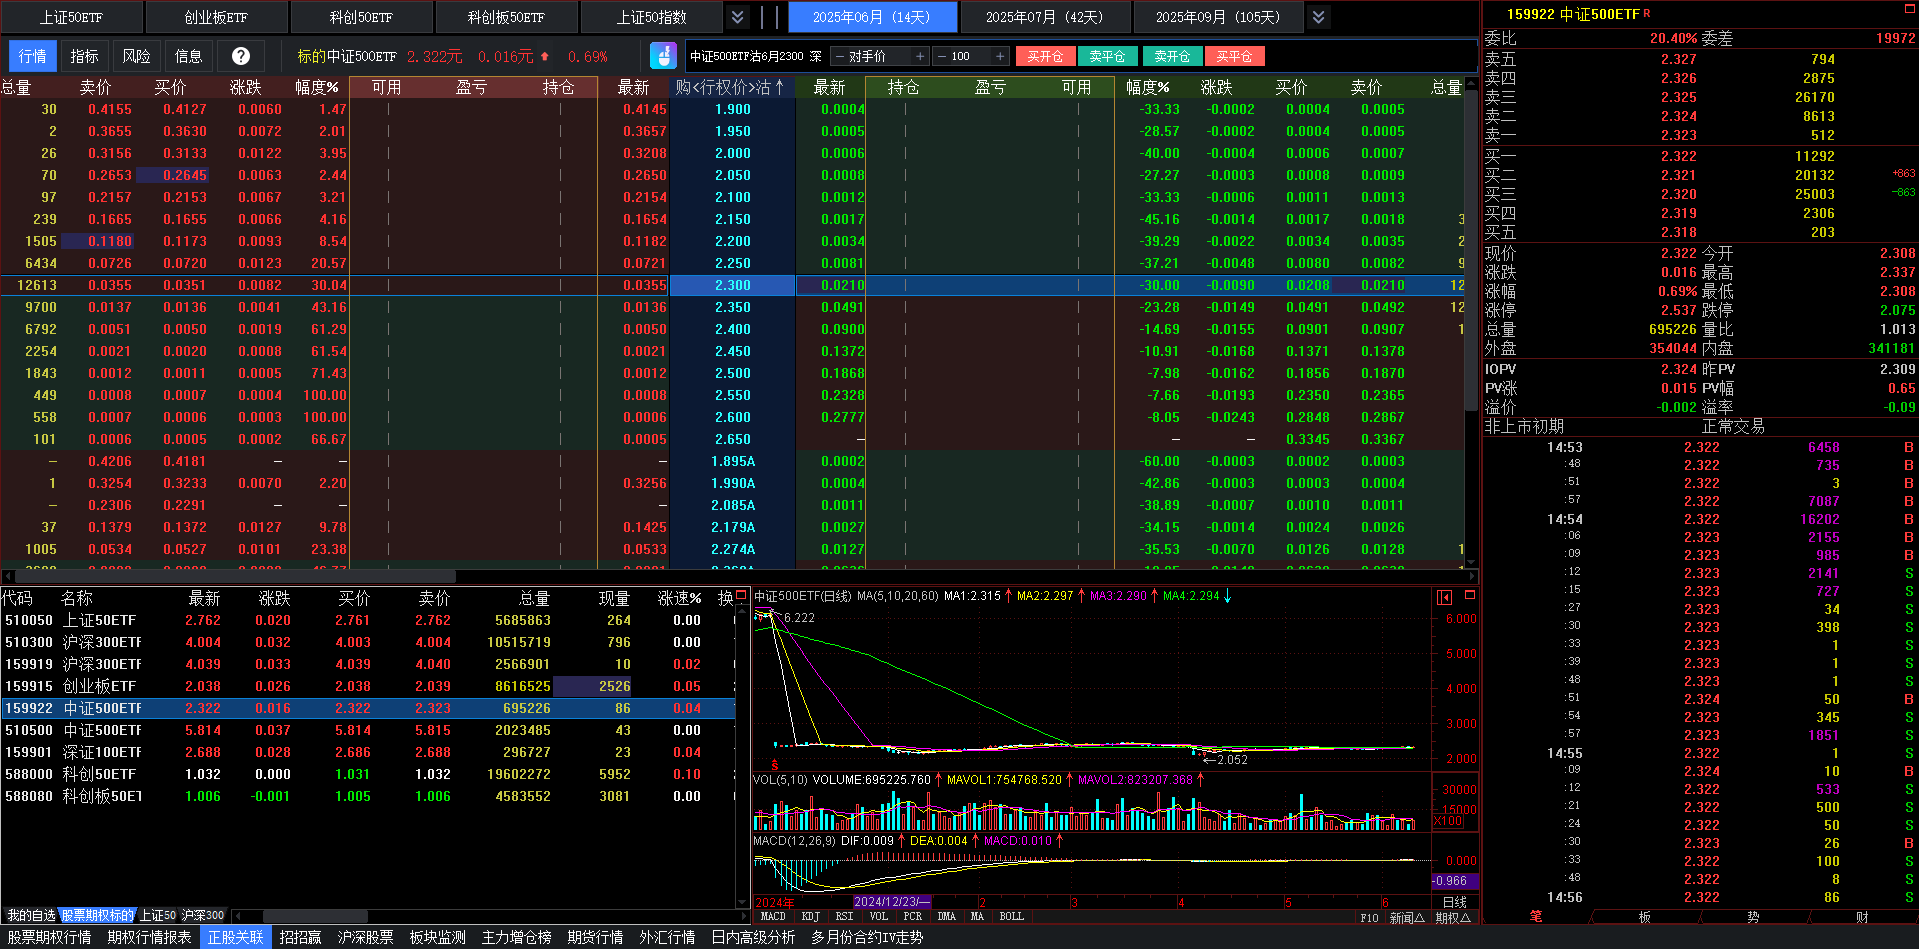Open 主力增仓榜 bottom menu item
This screenshot has width=1919, height=949.
[517, 937]
